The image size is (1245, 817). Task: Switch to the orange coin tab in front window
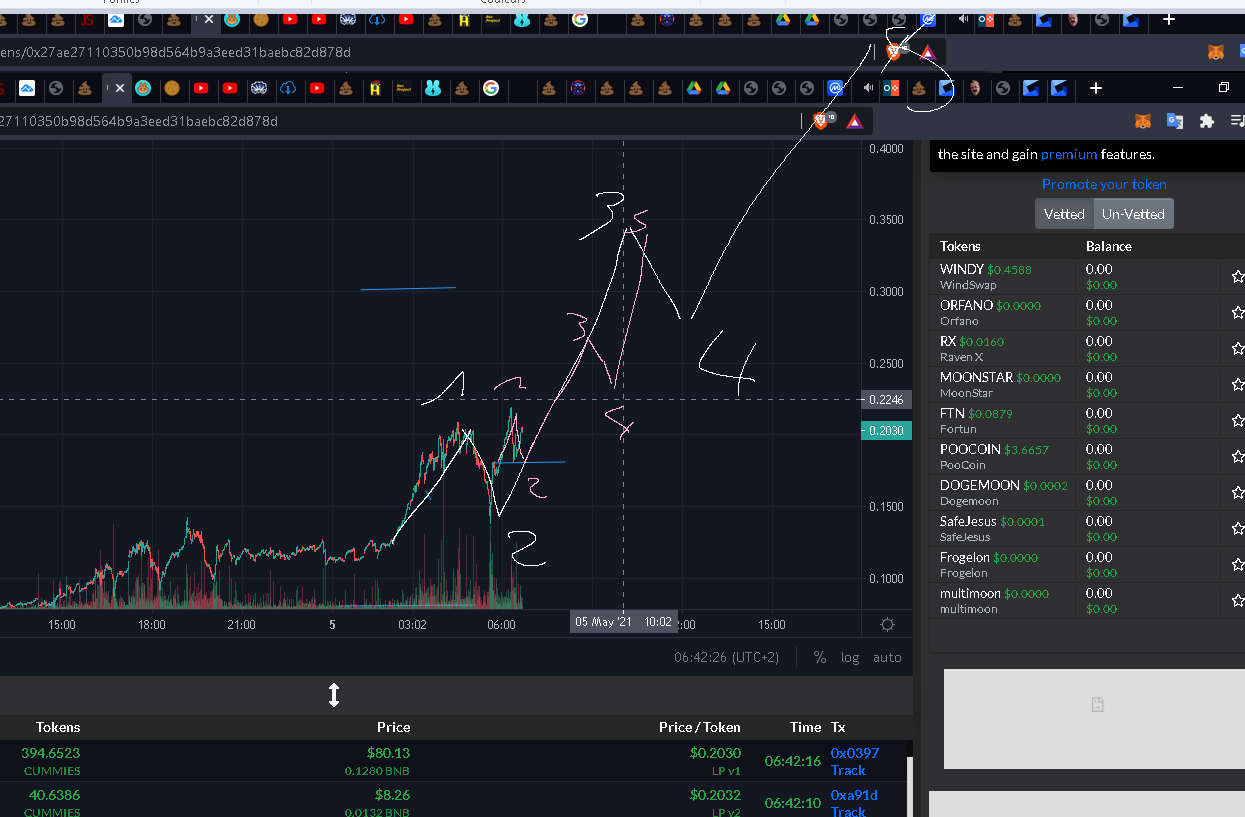coord(171,88)
